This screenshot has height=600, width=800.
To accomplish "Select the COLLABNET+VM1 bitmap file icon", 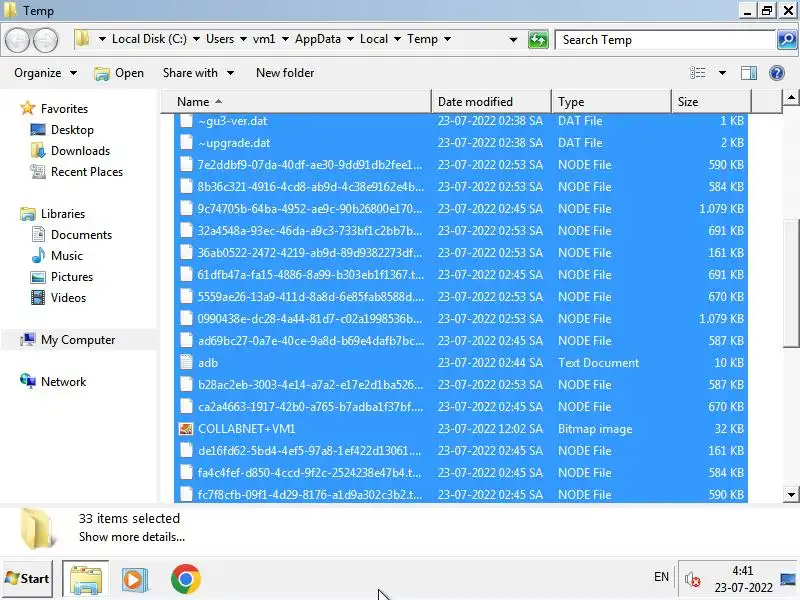I will [x=186, y=429].
